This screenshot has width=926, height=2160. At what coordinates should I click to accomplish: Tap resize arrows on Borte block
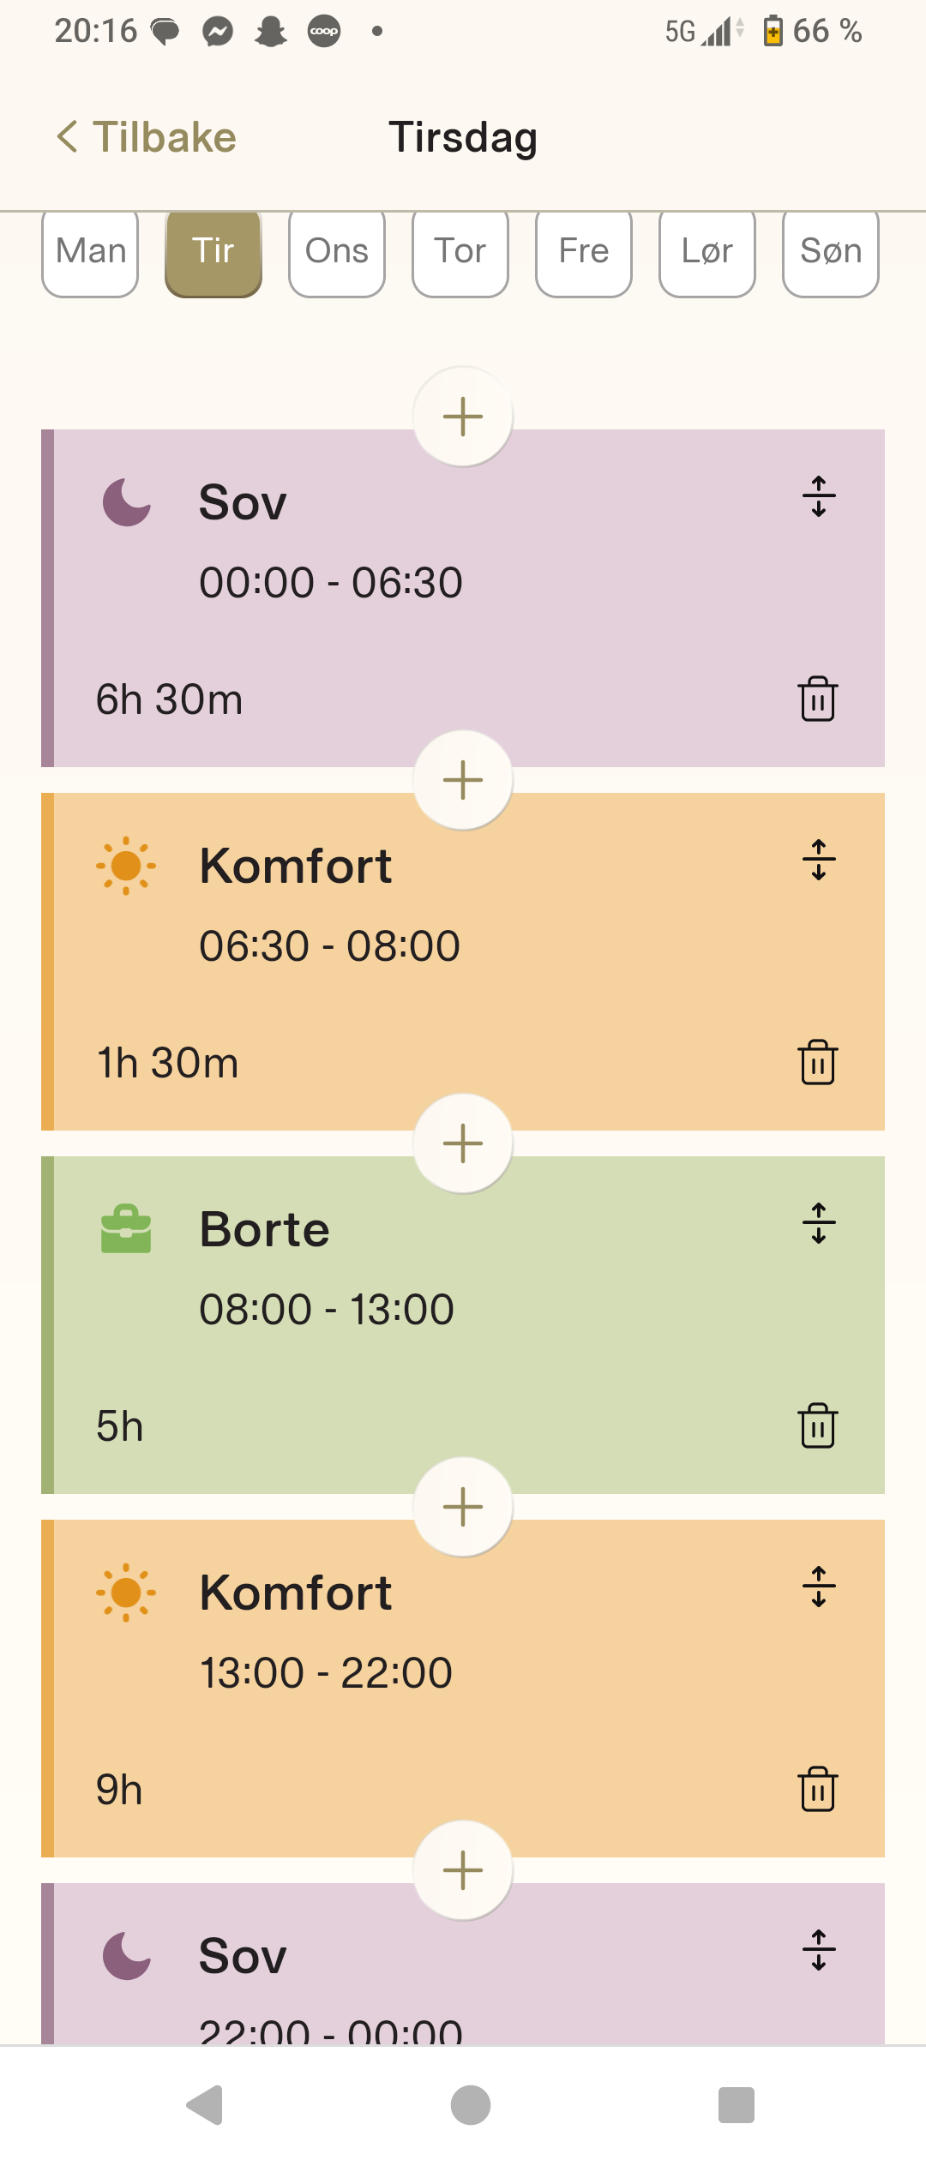(x=818, y=1223)
